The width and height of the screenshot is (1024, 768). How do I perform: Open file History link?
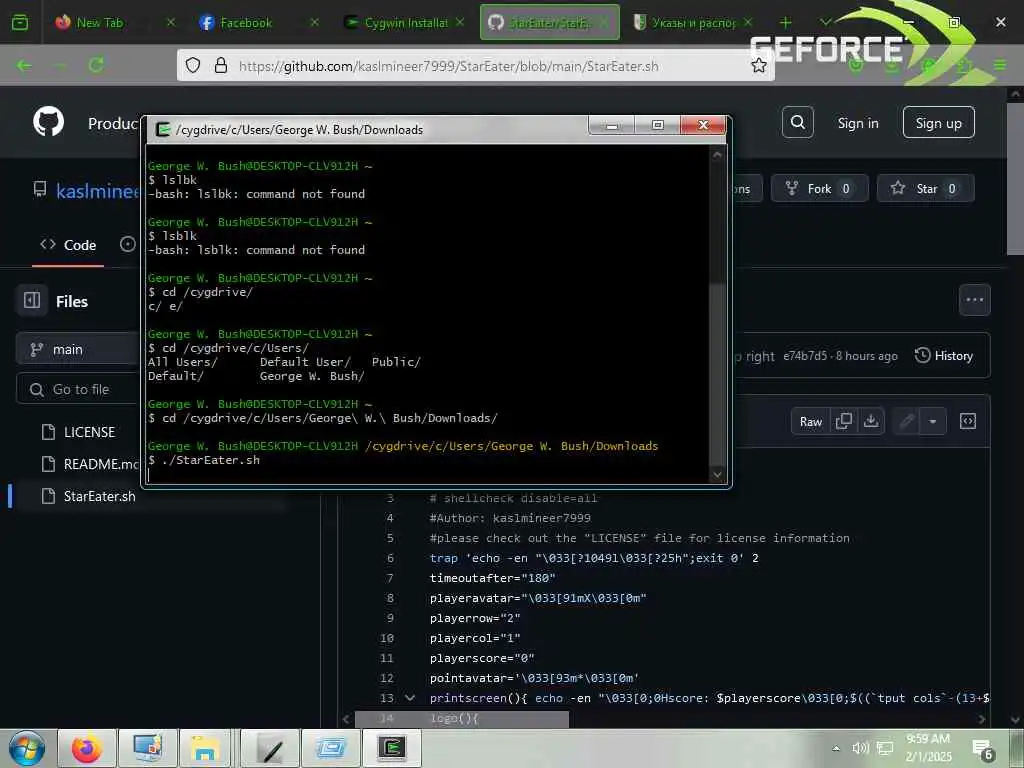[944, 355]
